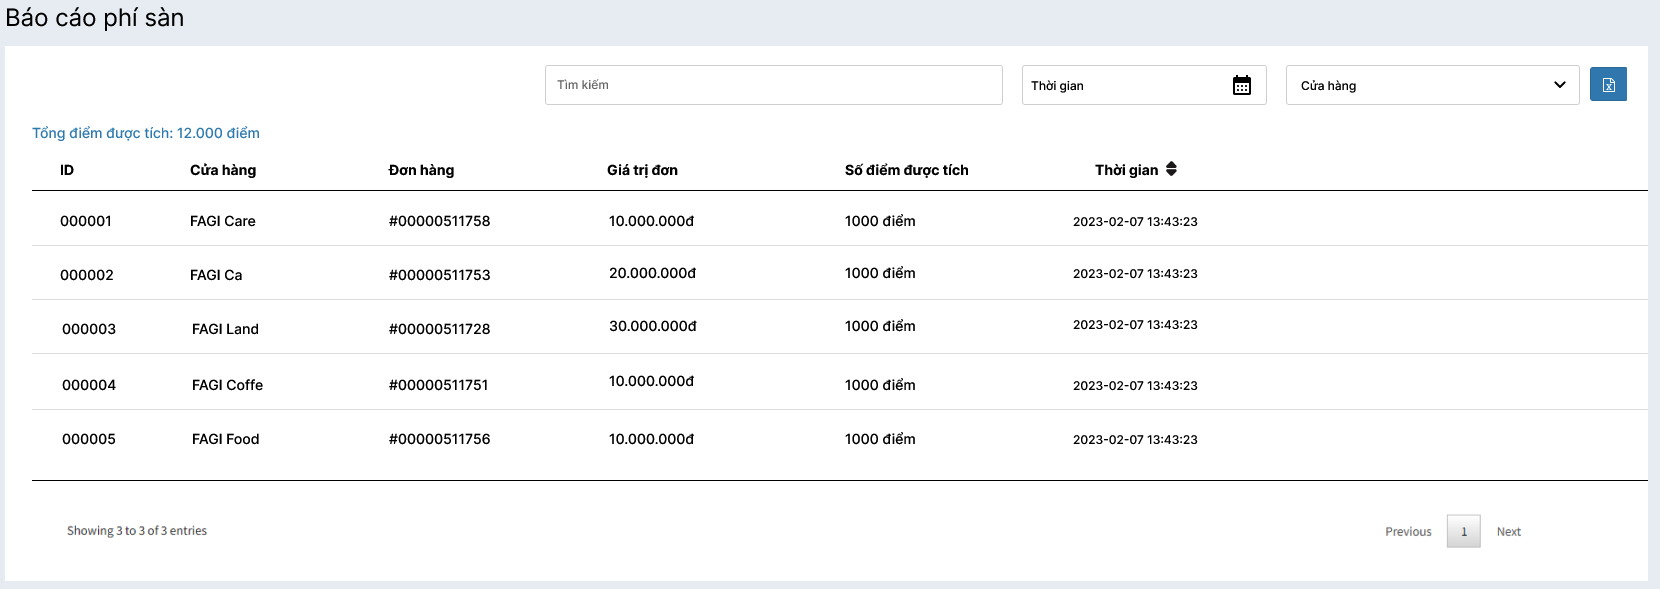Open order #00000511753
The image size is (1660, 589).
tap(439, 275)
